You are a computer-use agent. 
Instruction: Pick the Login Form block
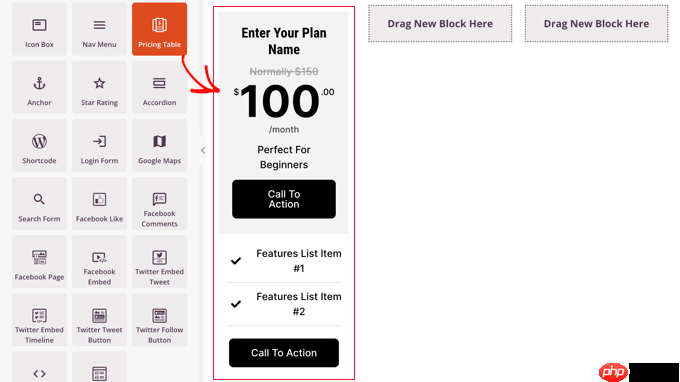[99, 145]
